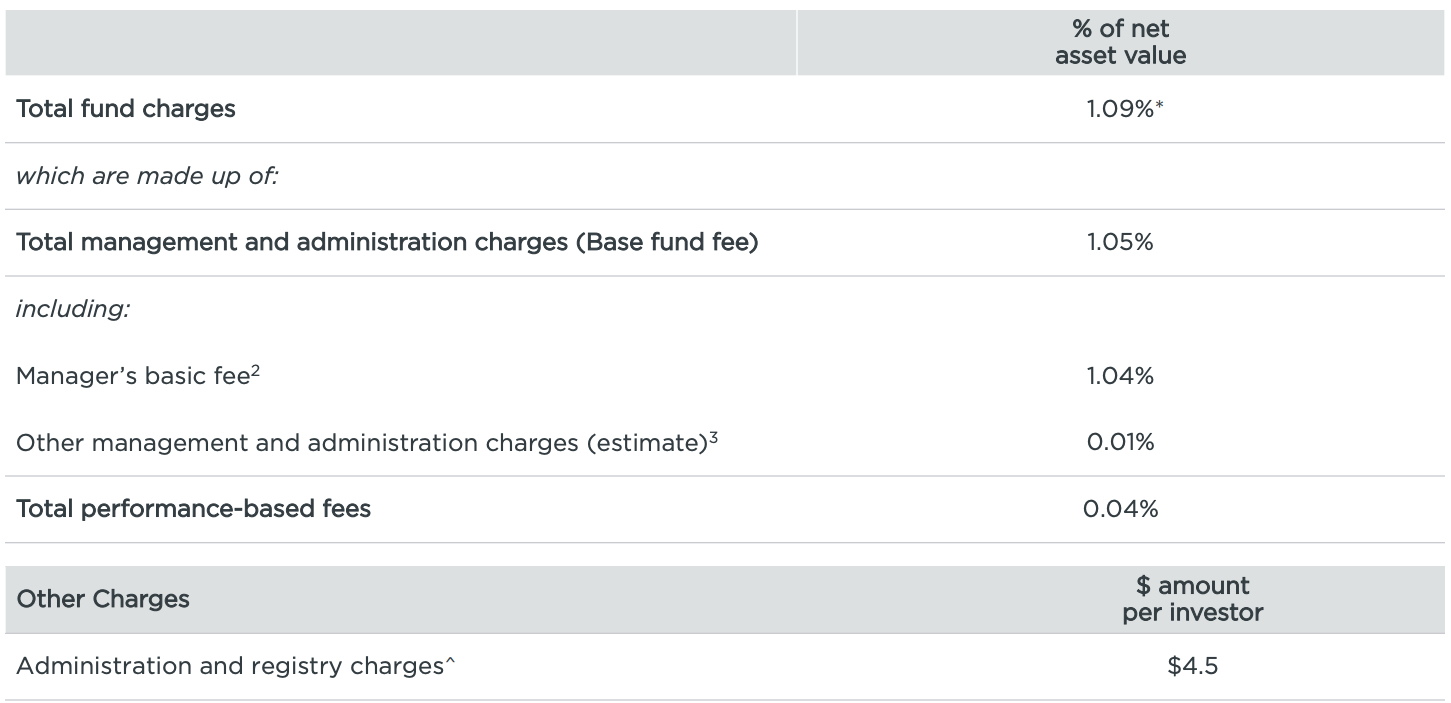Open footnote 3 after '(estimate)'

click(714, 437)
